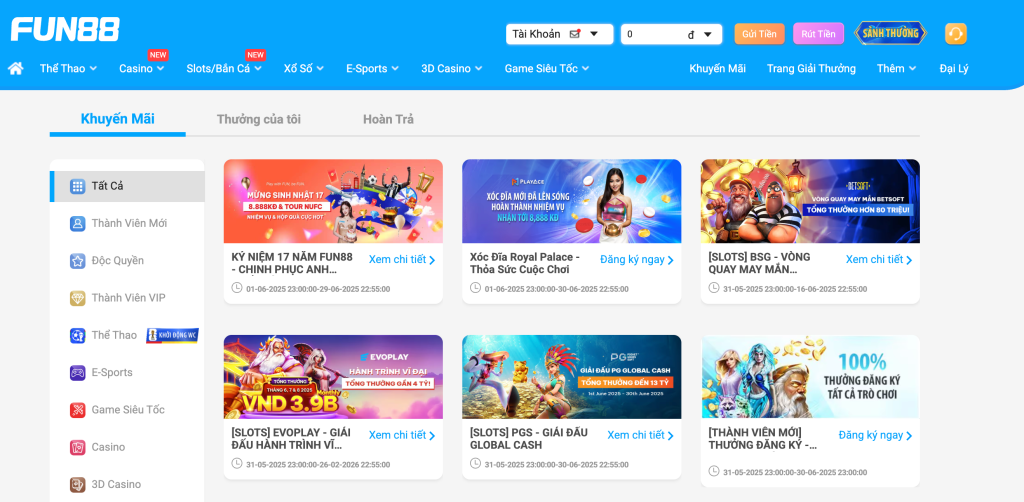Open the Đại Lý page

(953, 68)
